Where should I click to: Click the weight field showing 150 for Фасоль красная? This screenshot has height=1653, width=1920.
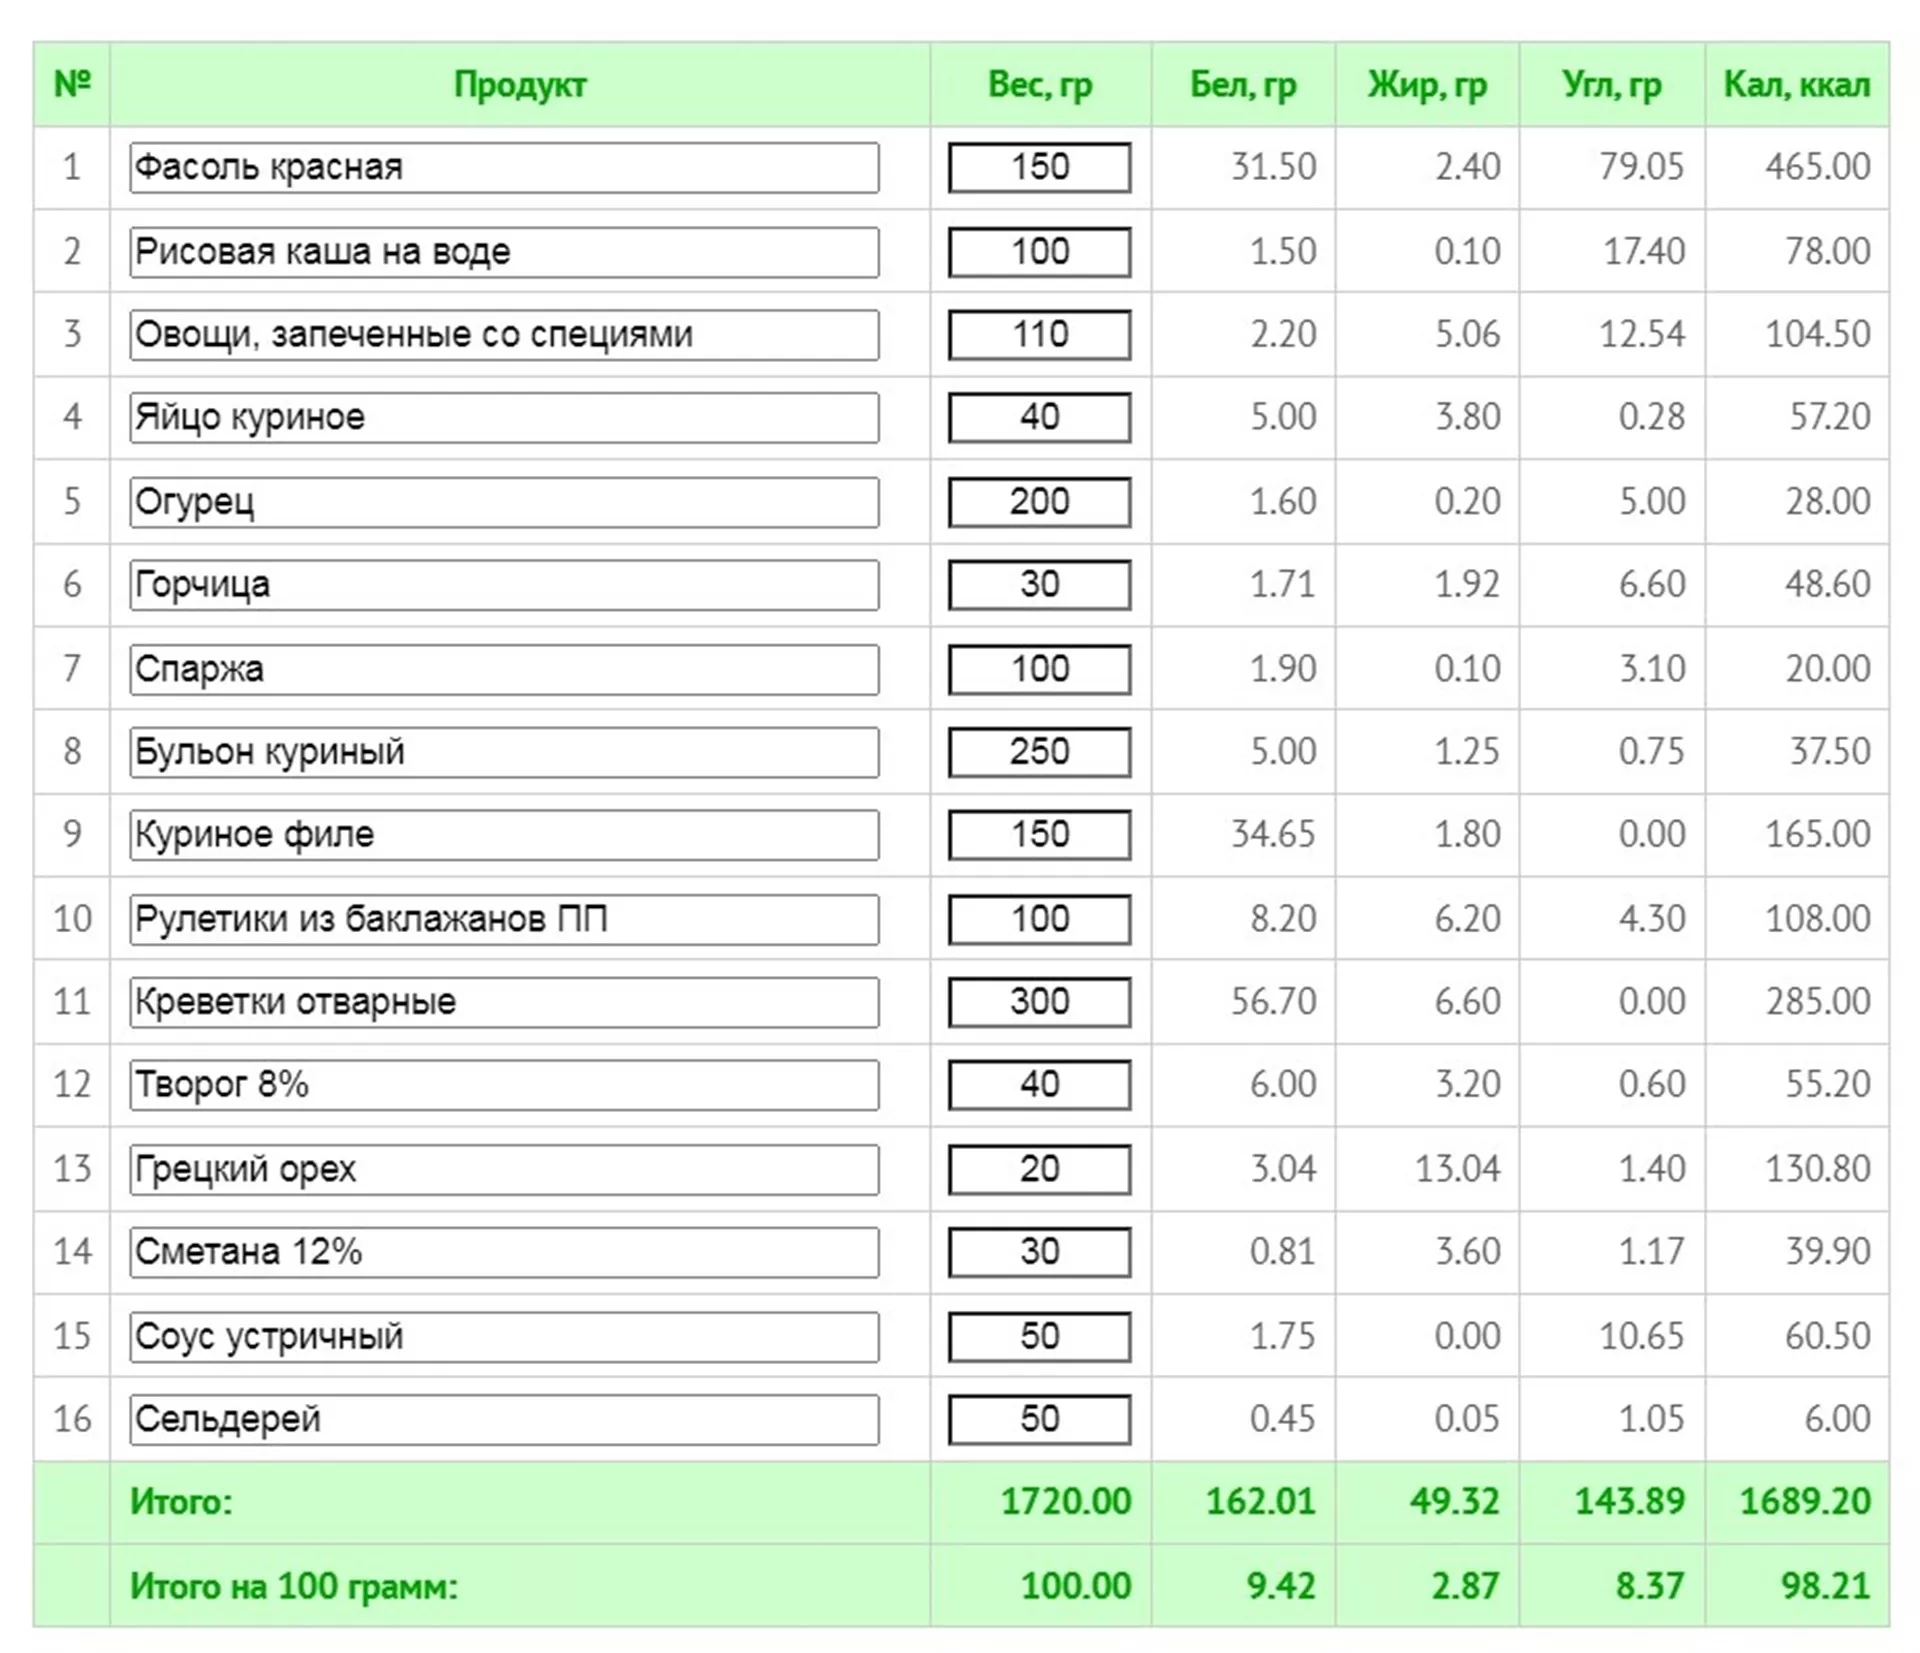pos(1039,167)
